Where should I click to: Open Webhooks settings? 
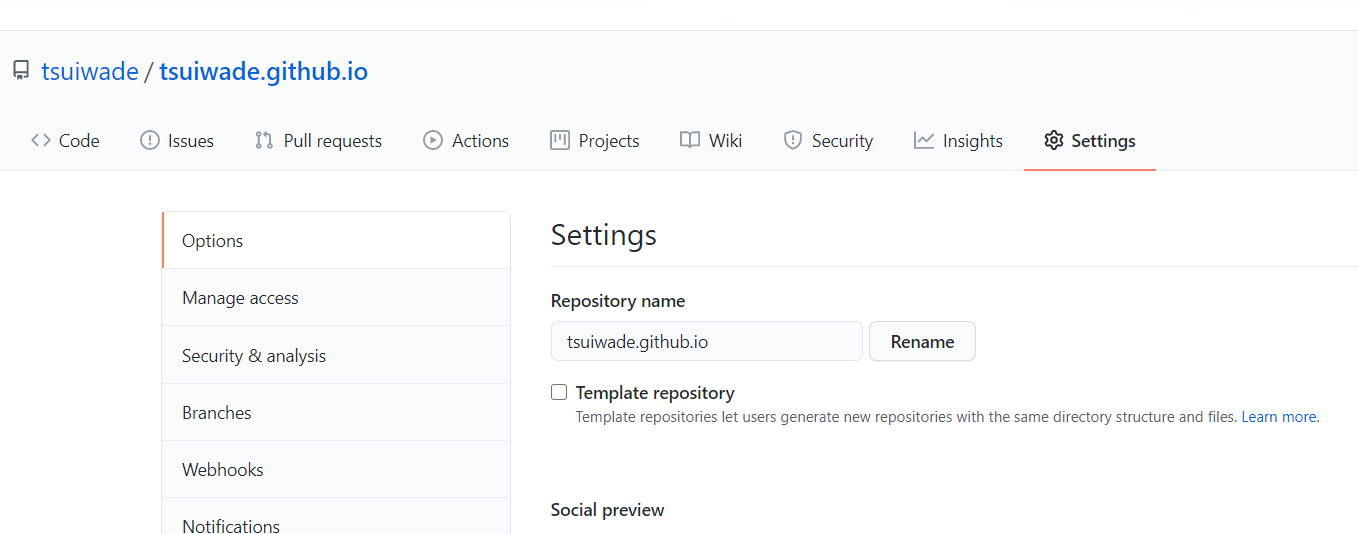point(336,469)
